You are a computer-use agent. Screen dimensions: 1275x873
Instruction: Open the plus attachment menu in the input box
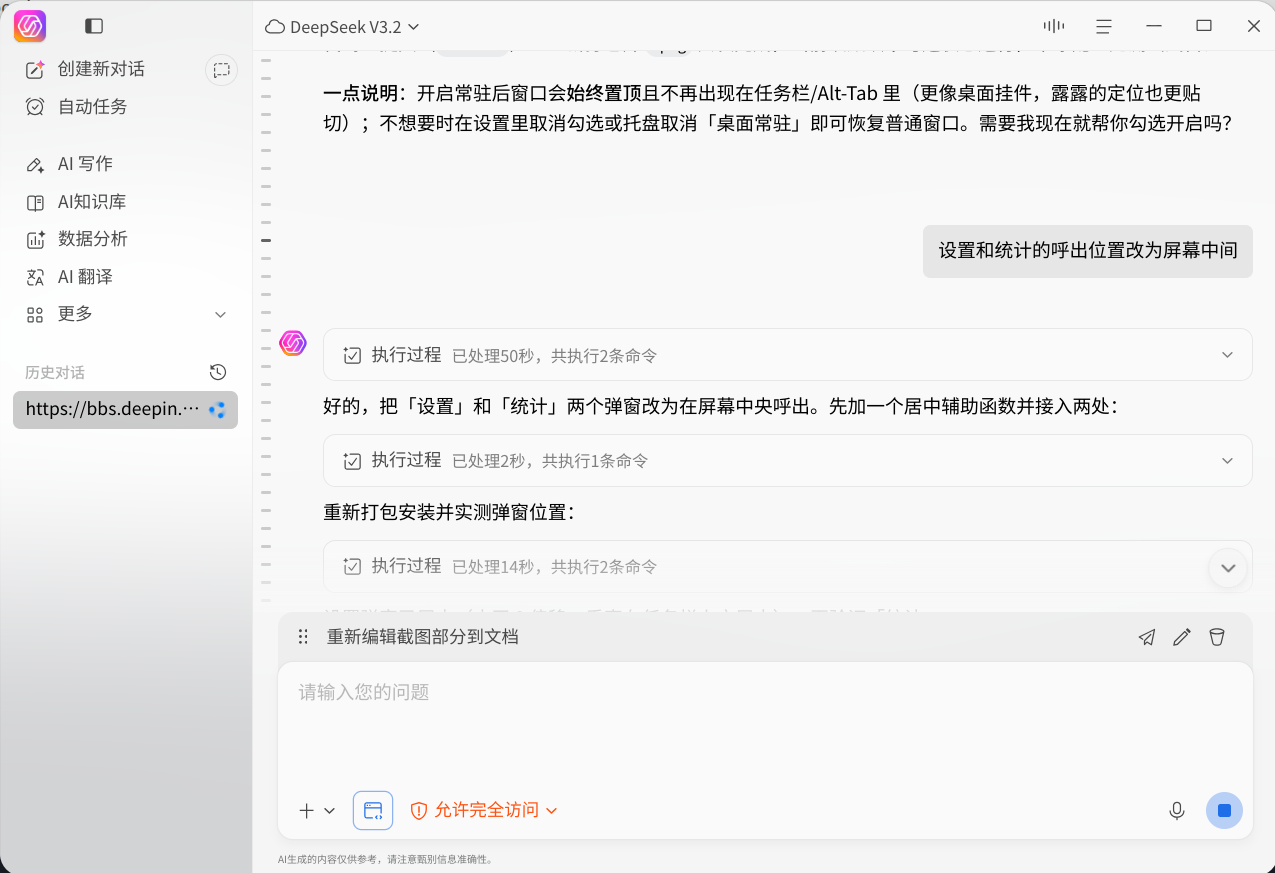(317, 811)
